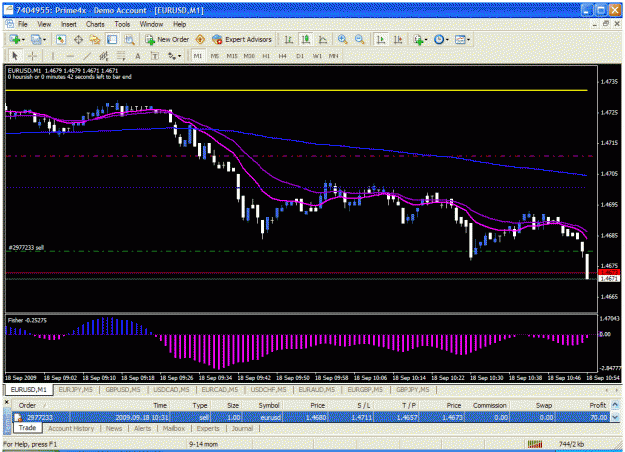Image resolution: width=625 pixels, height=452 pixels.
Task: Switch to the H1 timeframe
Action: click(266, 56)
